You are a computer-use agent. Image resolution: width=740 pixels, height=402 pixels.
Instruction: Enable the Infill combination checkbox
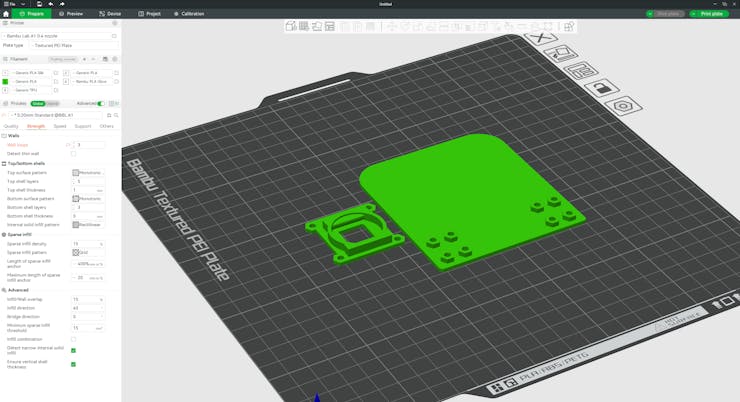pyautogui.click(x=73, y=339)
